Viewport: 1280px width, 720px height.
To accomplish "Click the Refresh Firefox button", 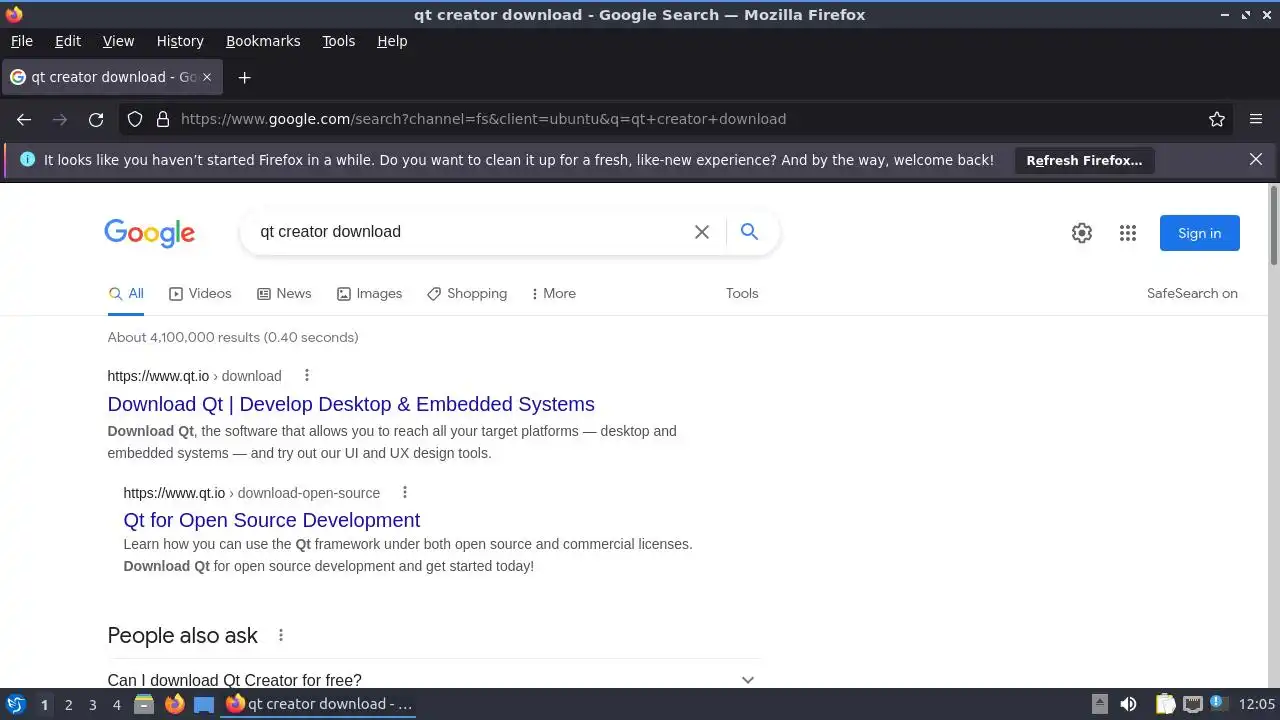I will coord(1084,160).
